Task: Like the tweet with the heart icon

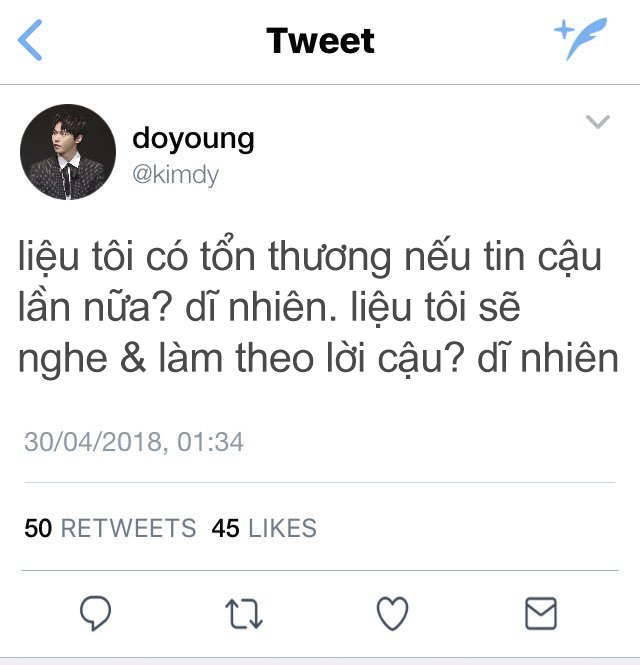Action: click(x=392, y=613)
